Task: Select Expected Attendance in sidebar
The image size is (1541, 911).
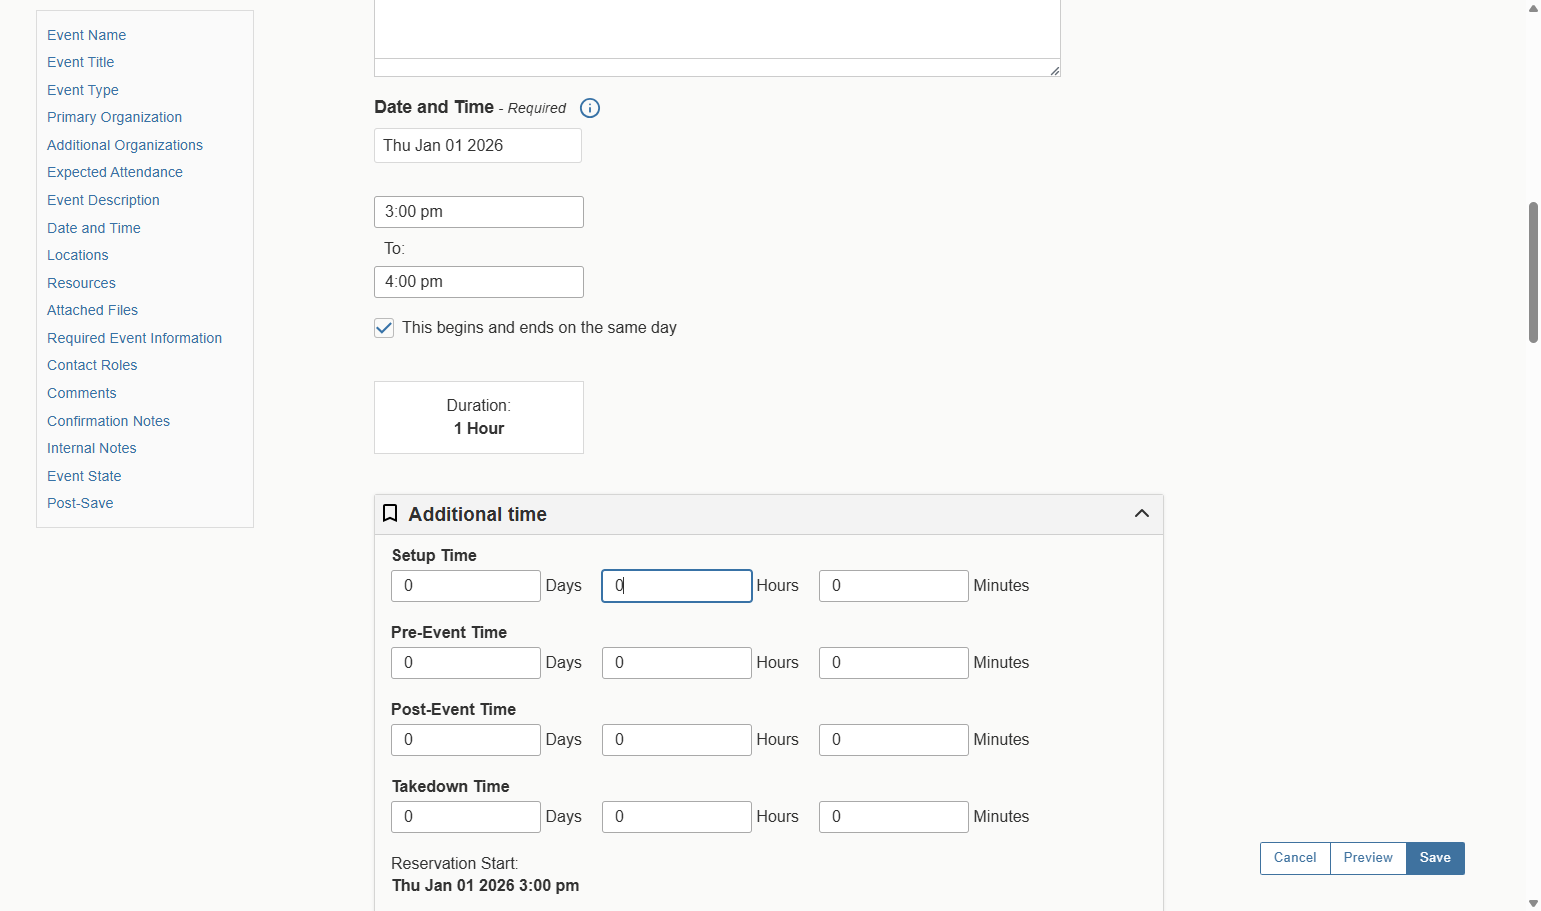Action: pos(115,172)
